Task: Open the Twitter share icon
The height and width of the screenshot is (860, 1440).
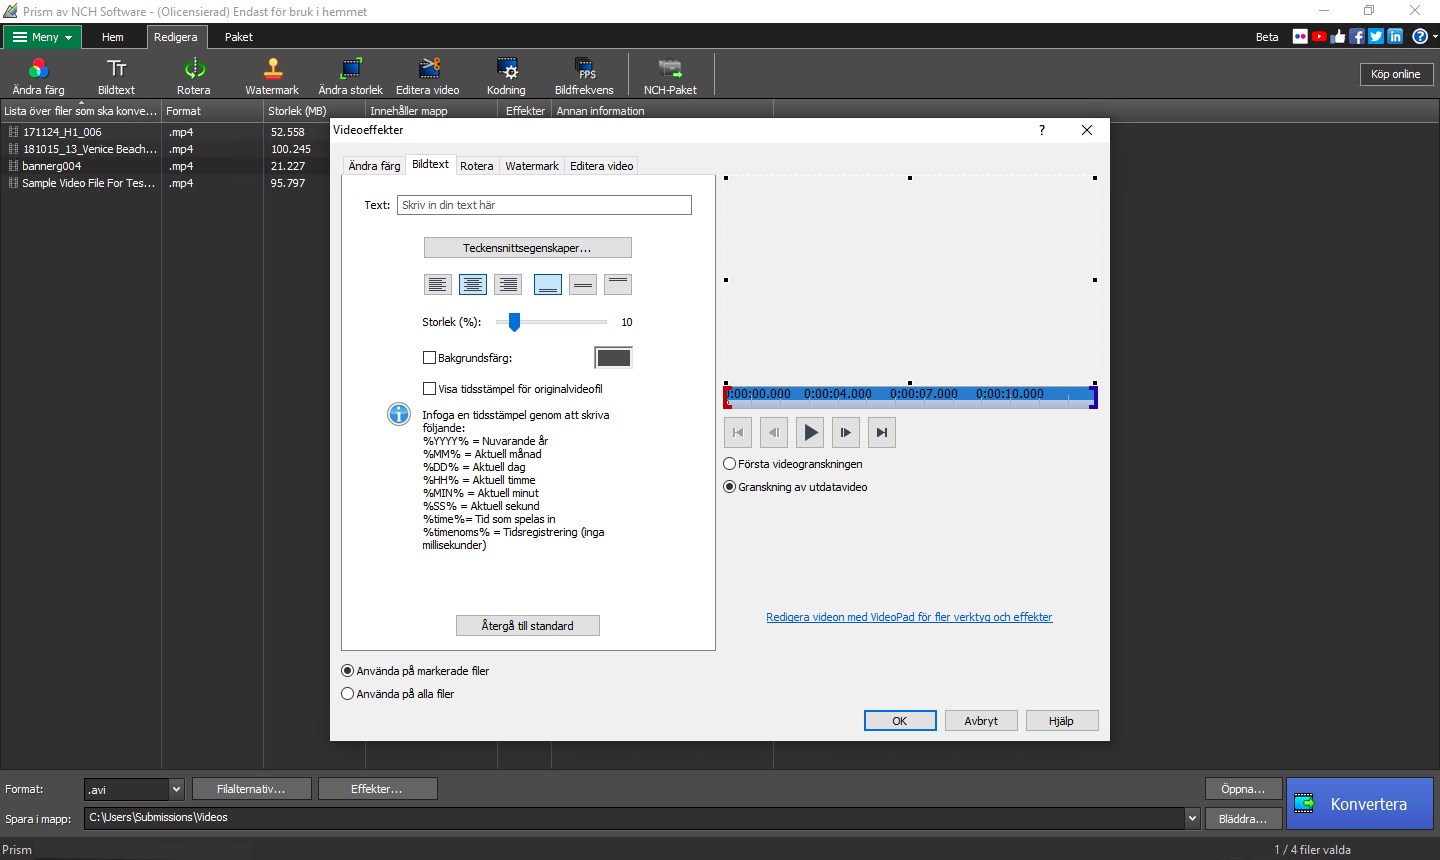Action: 1376,36
